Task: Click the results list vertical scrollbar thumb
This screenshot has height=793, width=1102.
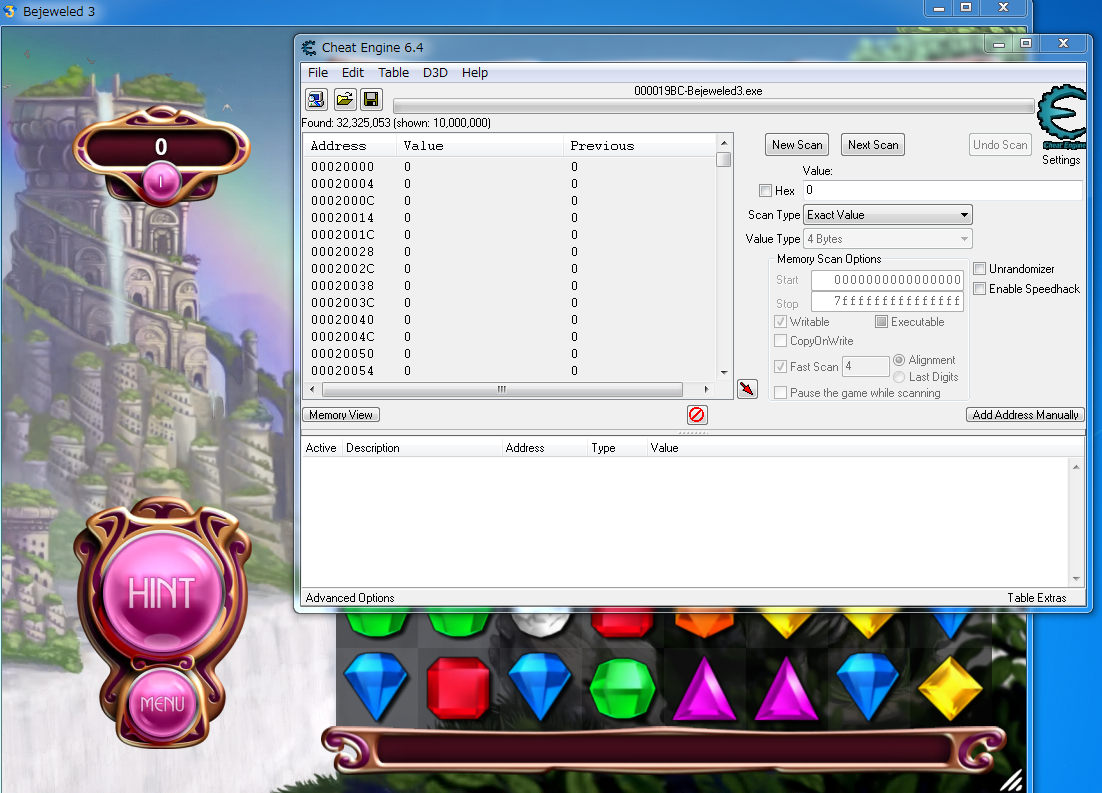Action: pos(724,160)
